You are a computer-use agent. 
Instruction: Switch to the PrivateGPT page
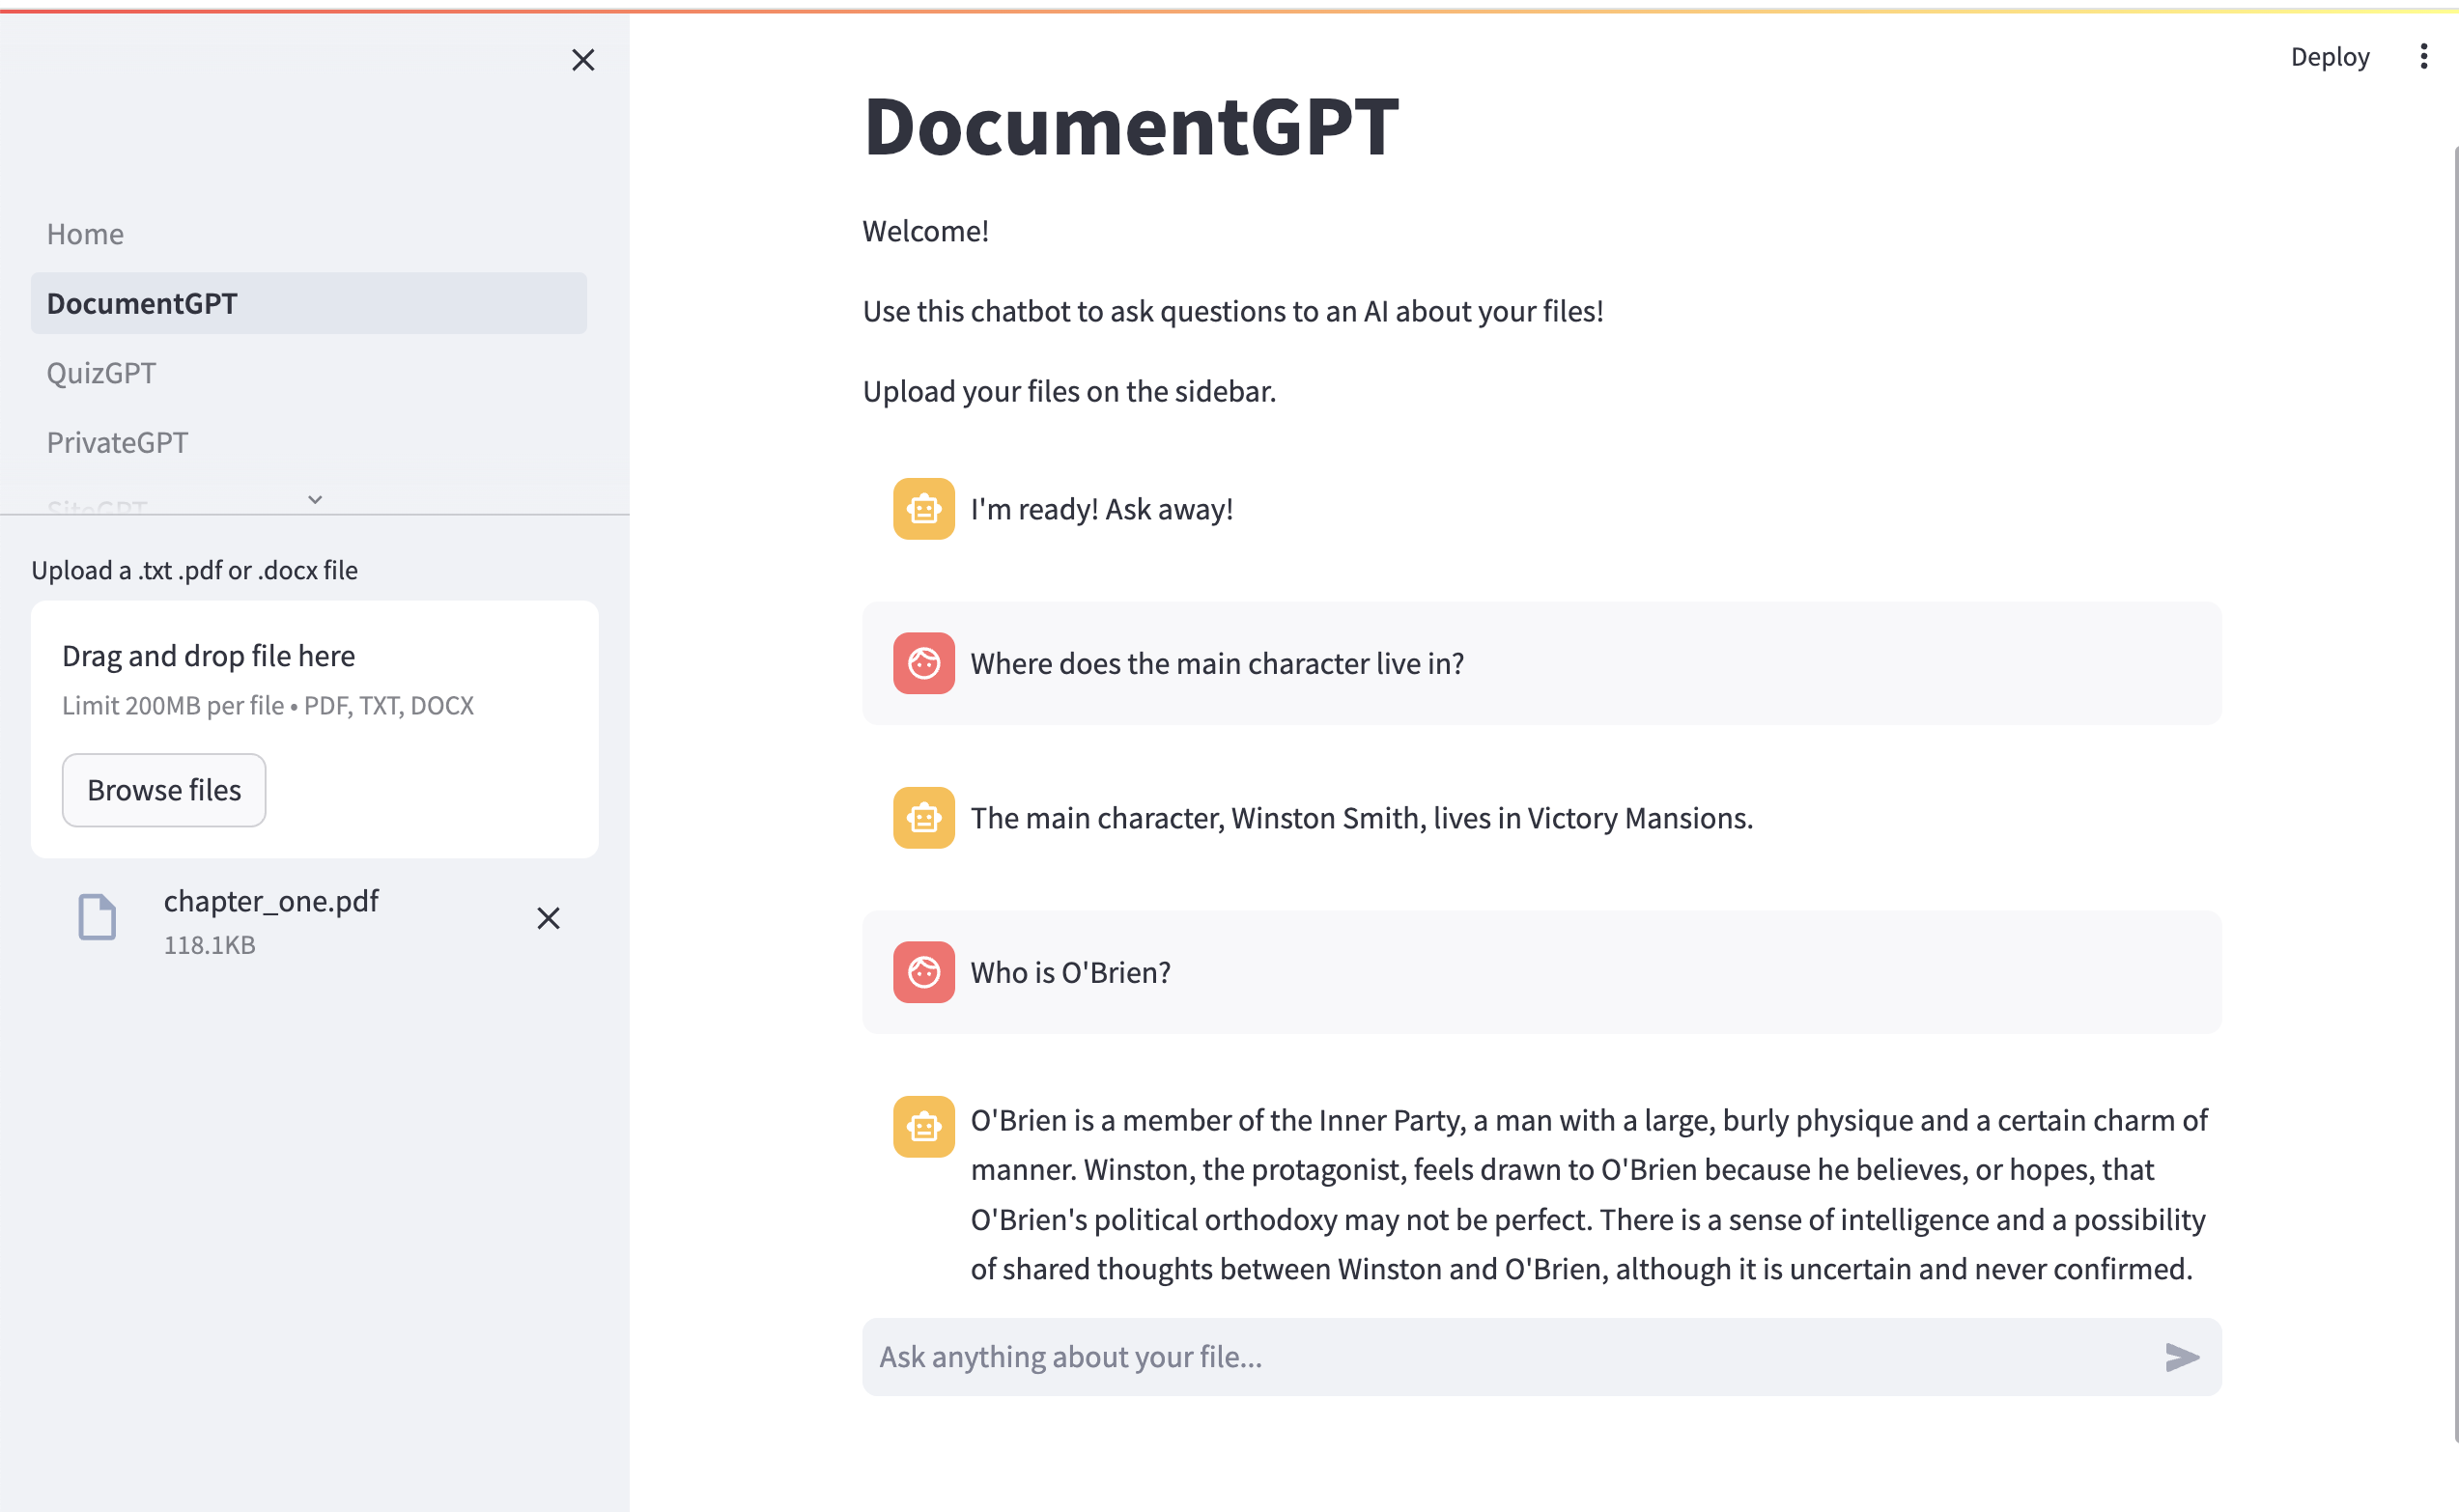point(117,442)
